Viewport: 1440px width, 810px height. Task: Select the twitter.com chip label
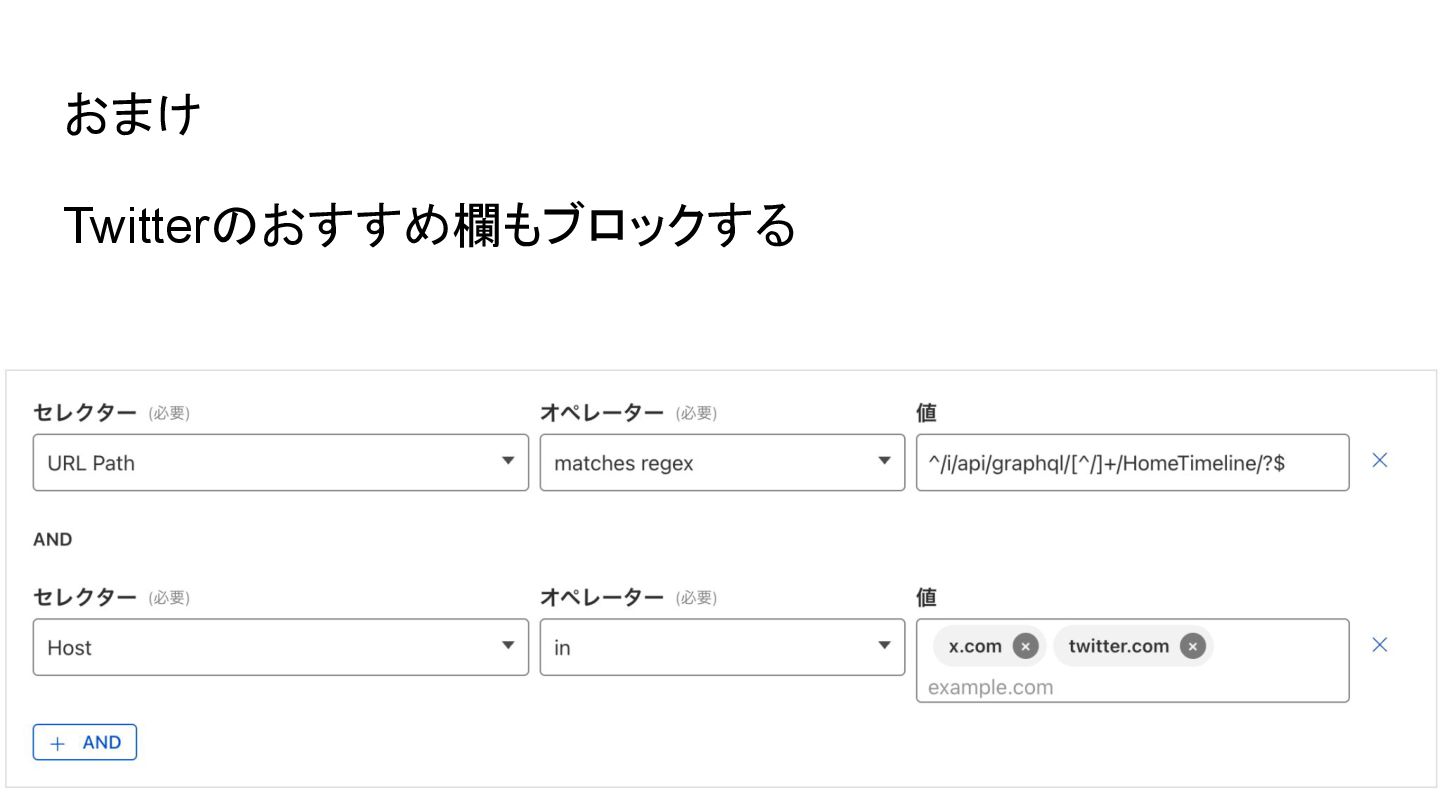[1118, 646]
